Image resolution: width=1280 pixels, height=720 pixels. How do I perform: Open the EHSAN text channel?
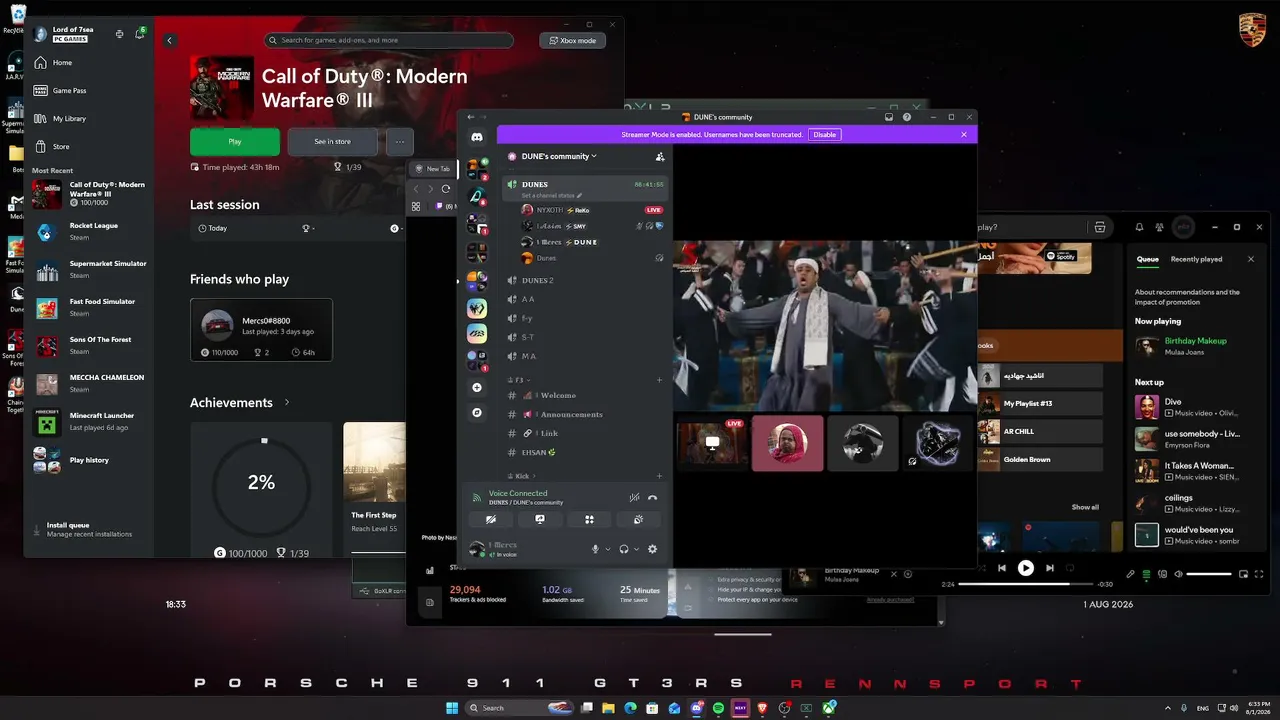pos(586,452)
